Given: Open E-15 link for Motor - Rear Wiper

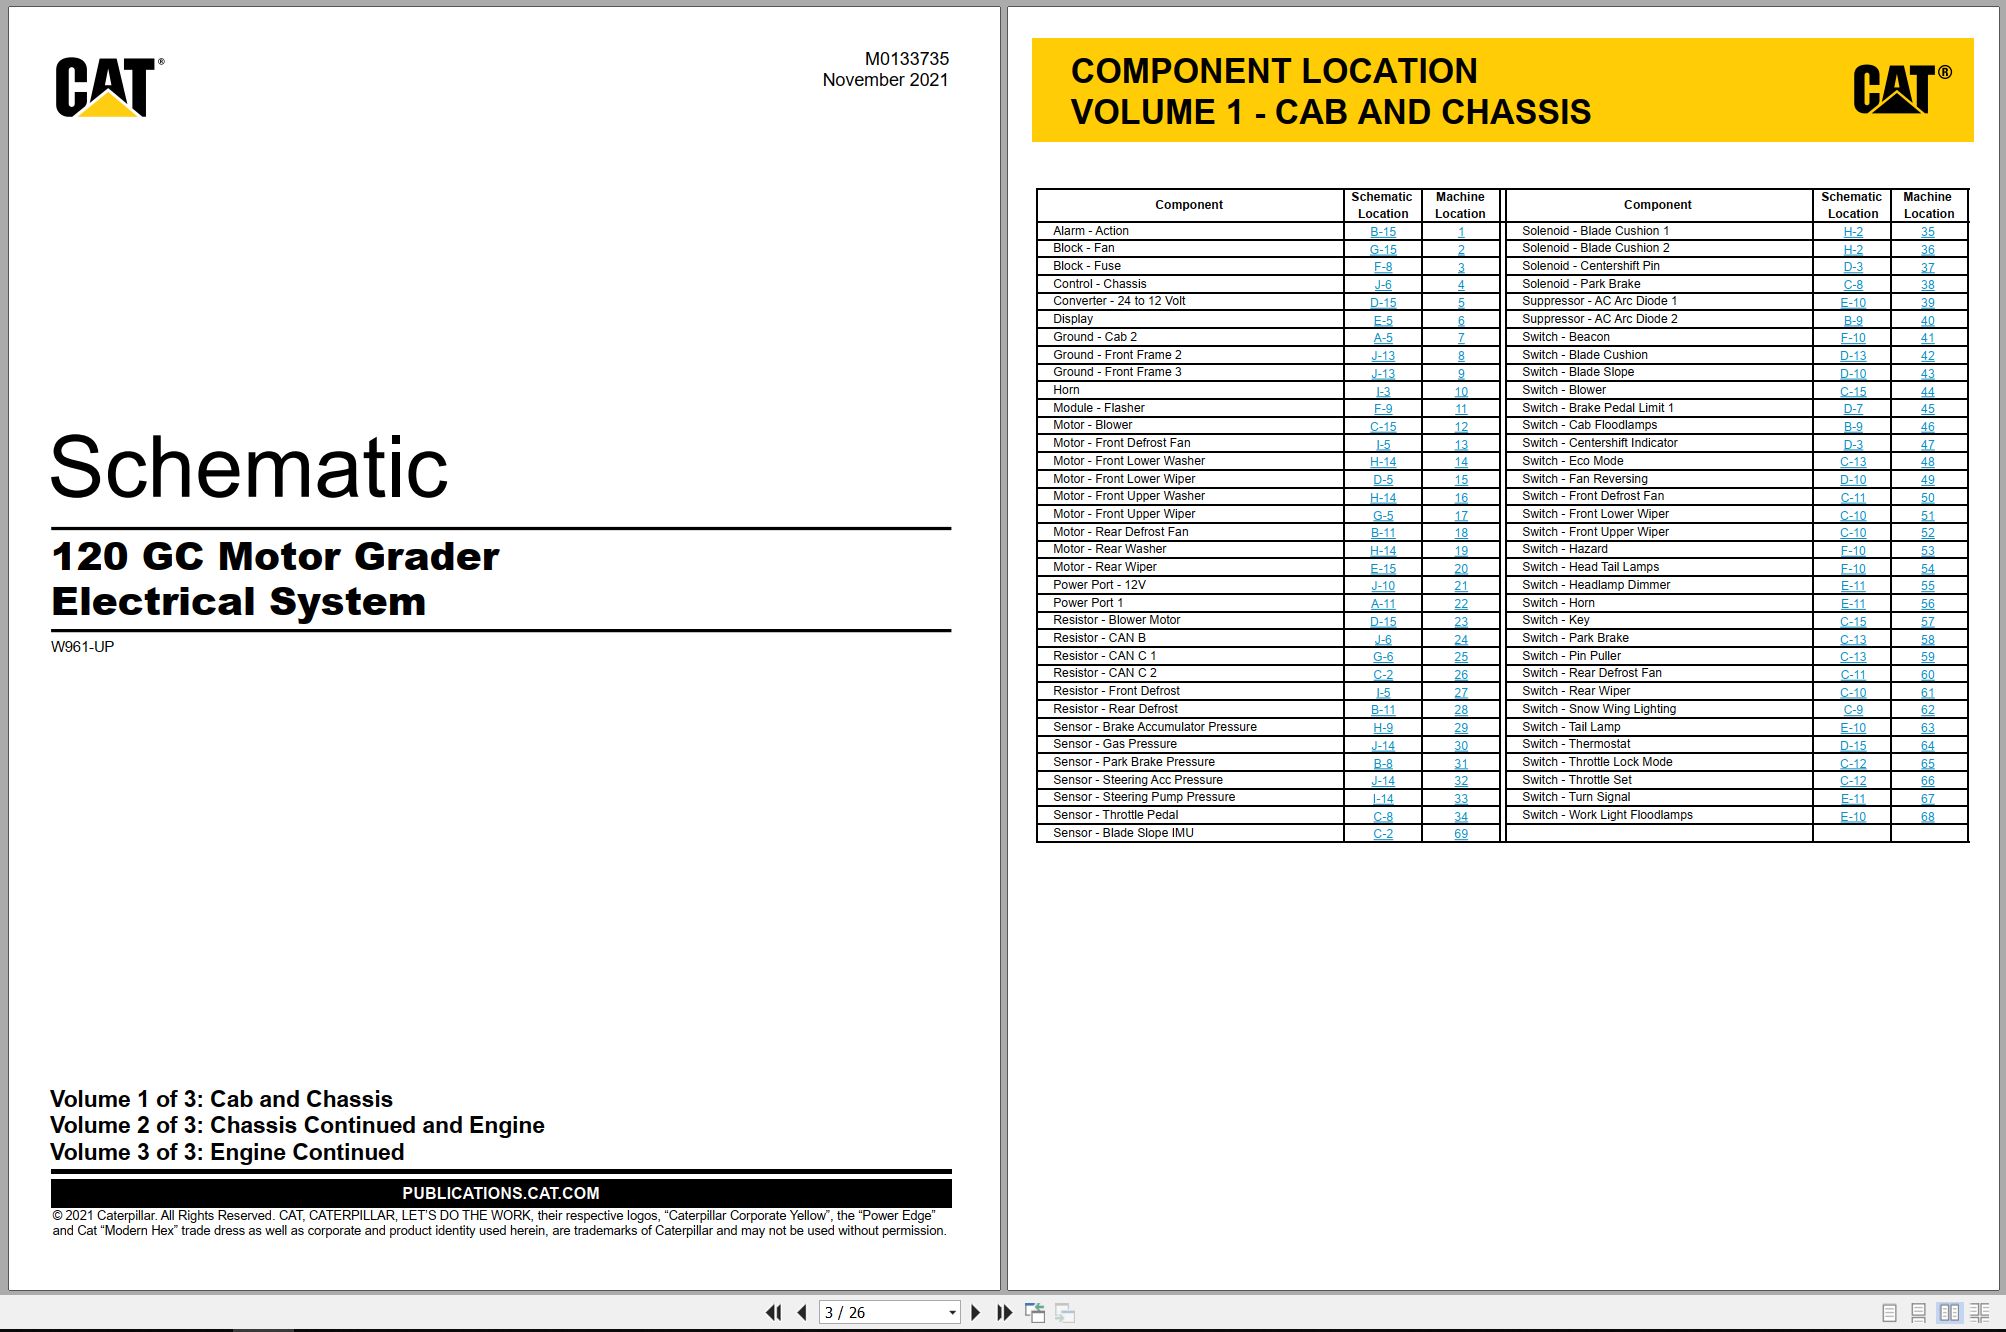Looking at the screenshot, I should 1383,569.
